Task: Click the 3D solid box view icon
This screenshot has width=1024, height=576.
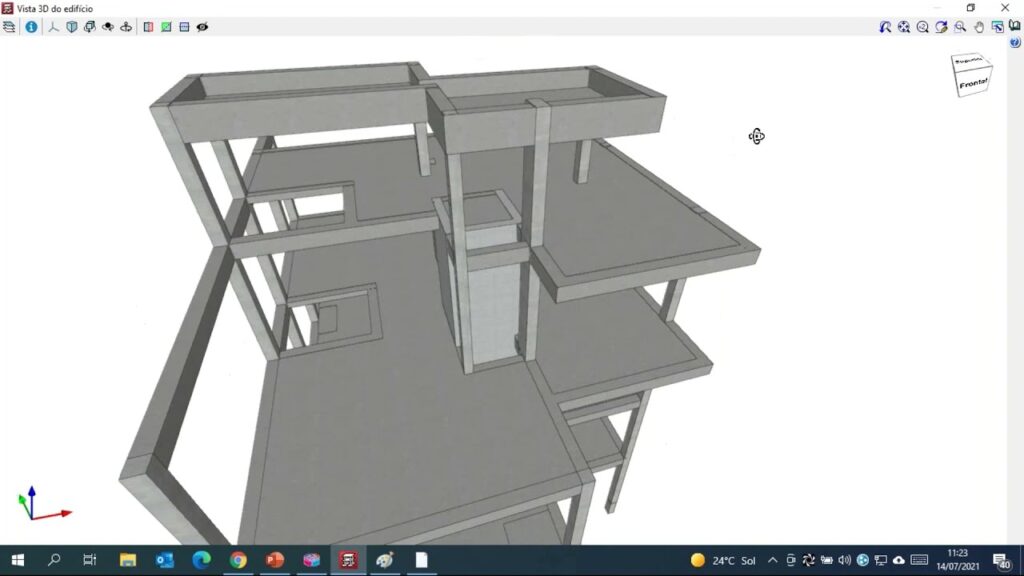Action: 72,27
